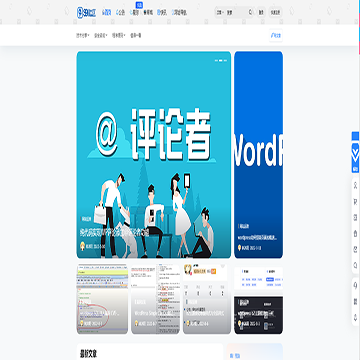
Task: Click the search text input field
Action: 237,13
